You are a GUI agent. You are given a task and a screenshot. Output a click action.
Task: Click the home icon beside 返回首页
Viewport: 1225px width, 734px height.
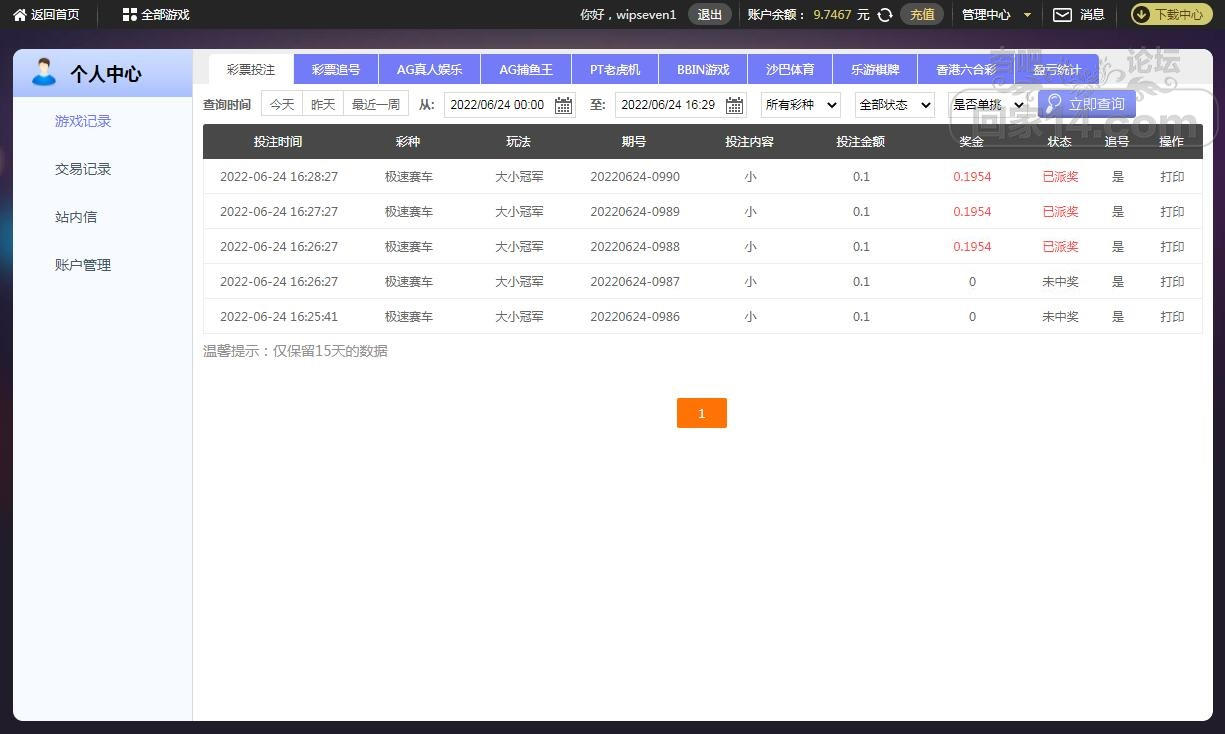click(19, 15)
